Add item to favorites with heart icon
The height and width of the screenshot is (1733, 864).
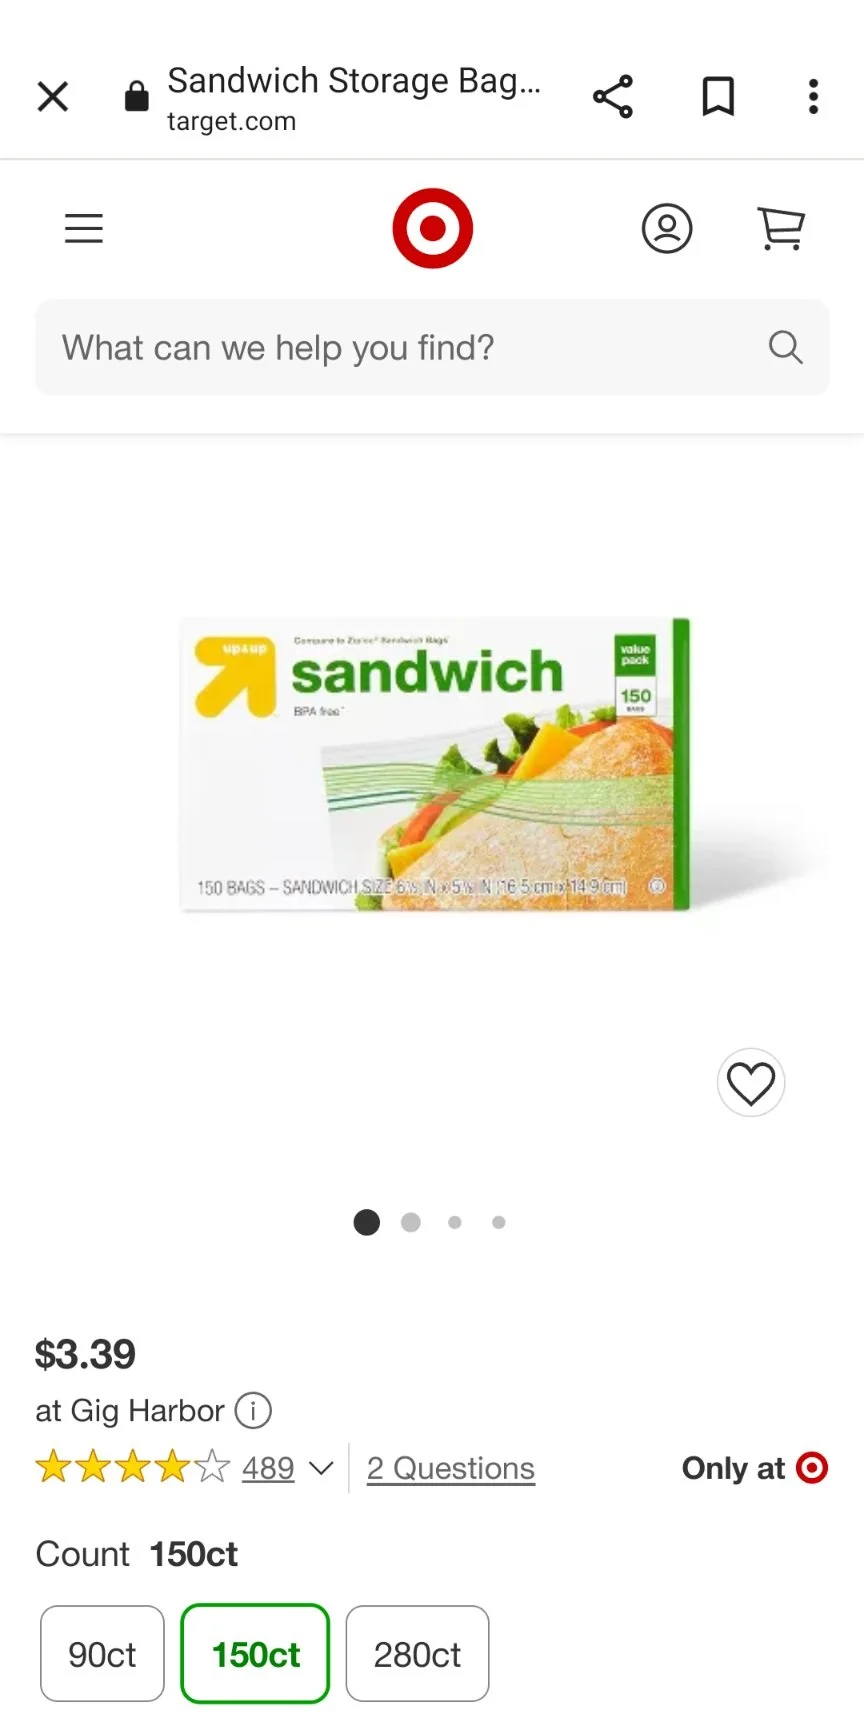click(x=751, y=1083)
